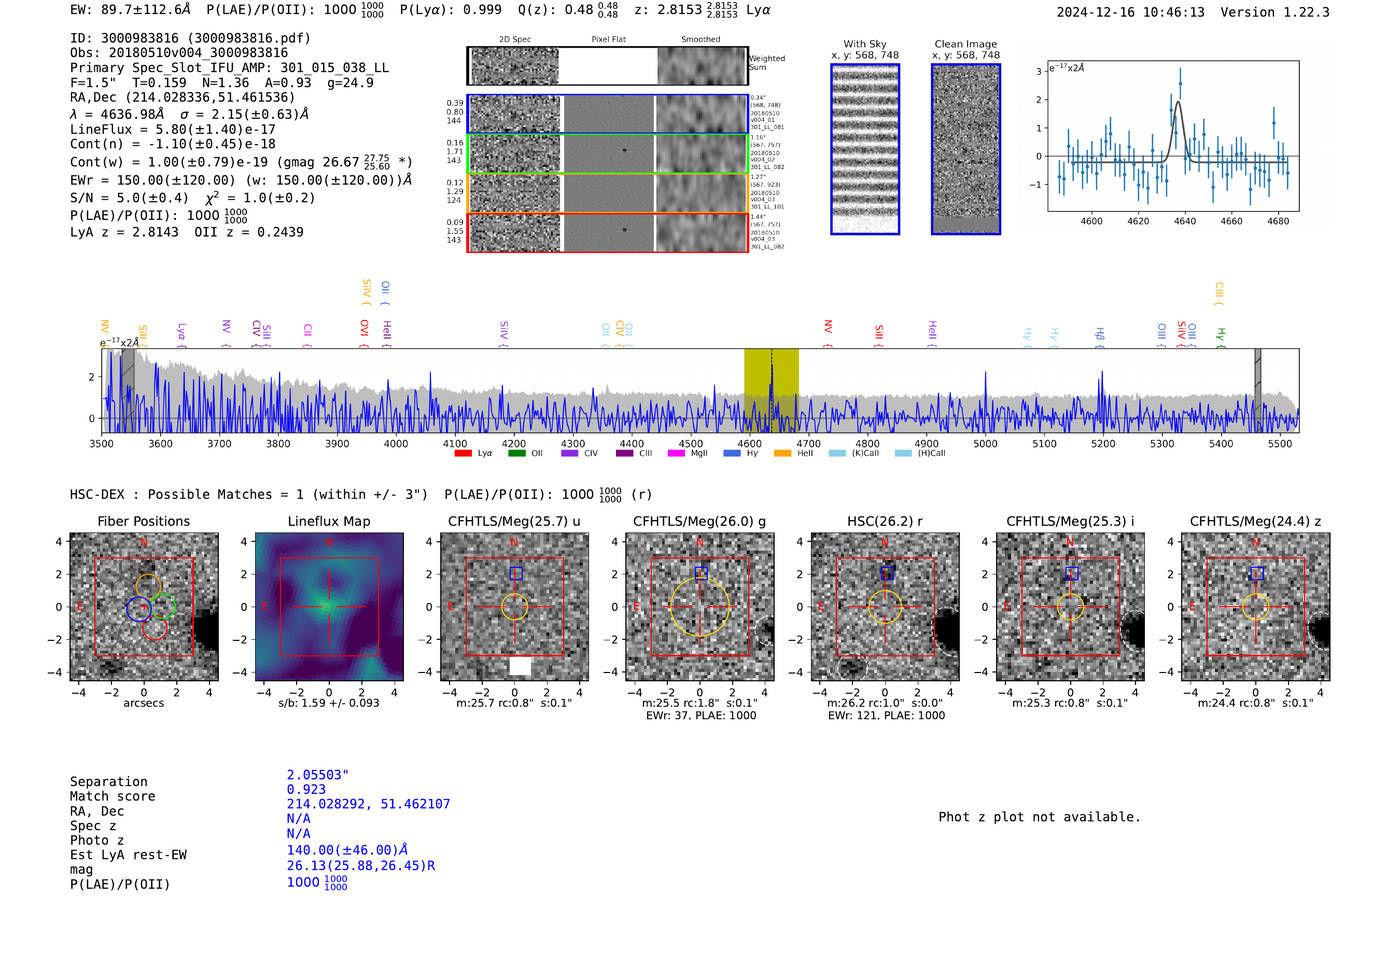This screenshot has width=1400, height=953.
Task: Click the s/b: 1.59 +/- 0.093 caption
Action: (329, 703)
